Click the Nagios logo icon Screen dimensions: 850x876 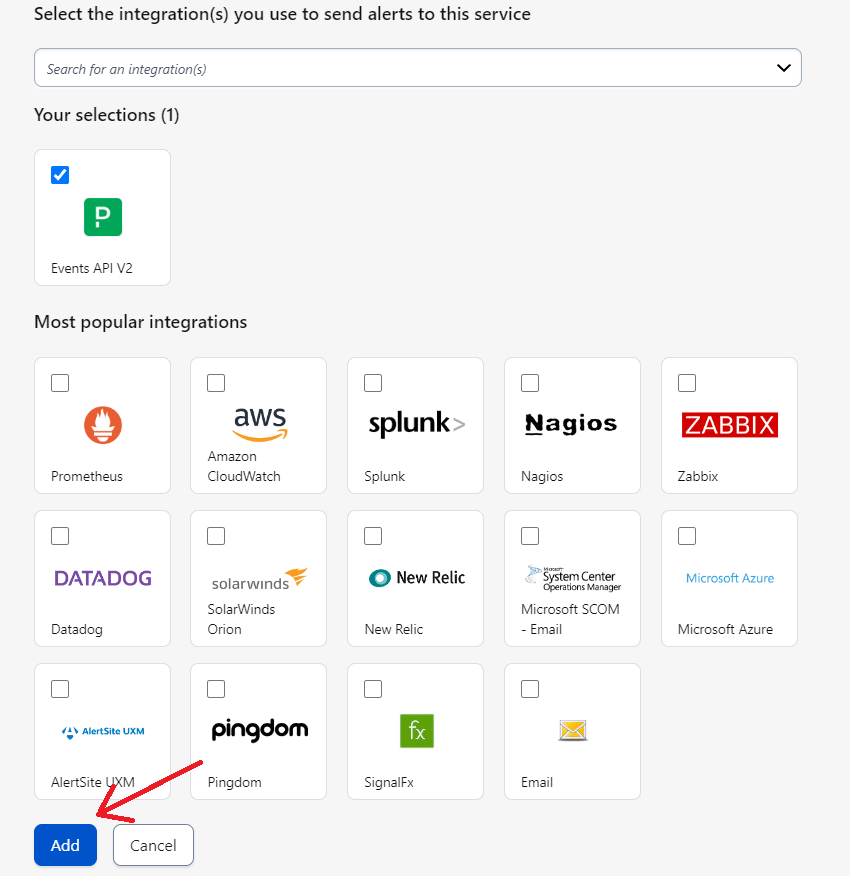click(571, 423)
